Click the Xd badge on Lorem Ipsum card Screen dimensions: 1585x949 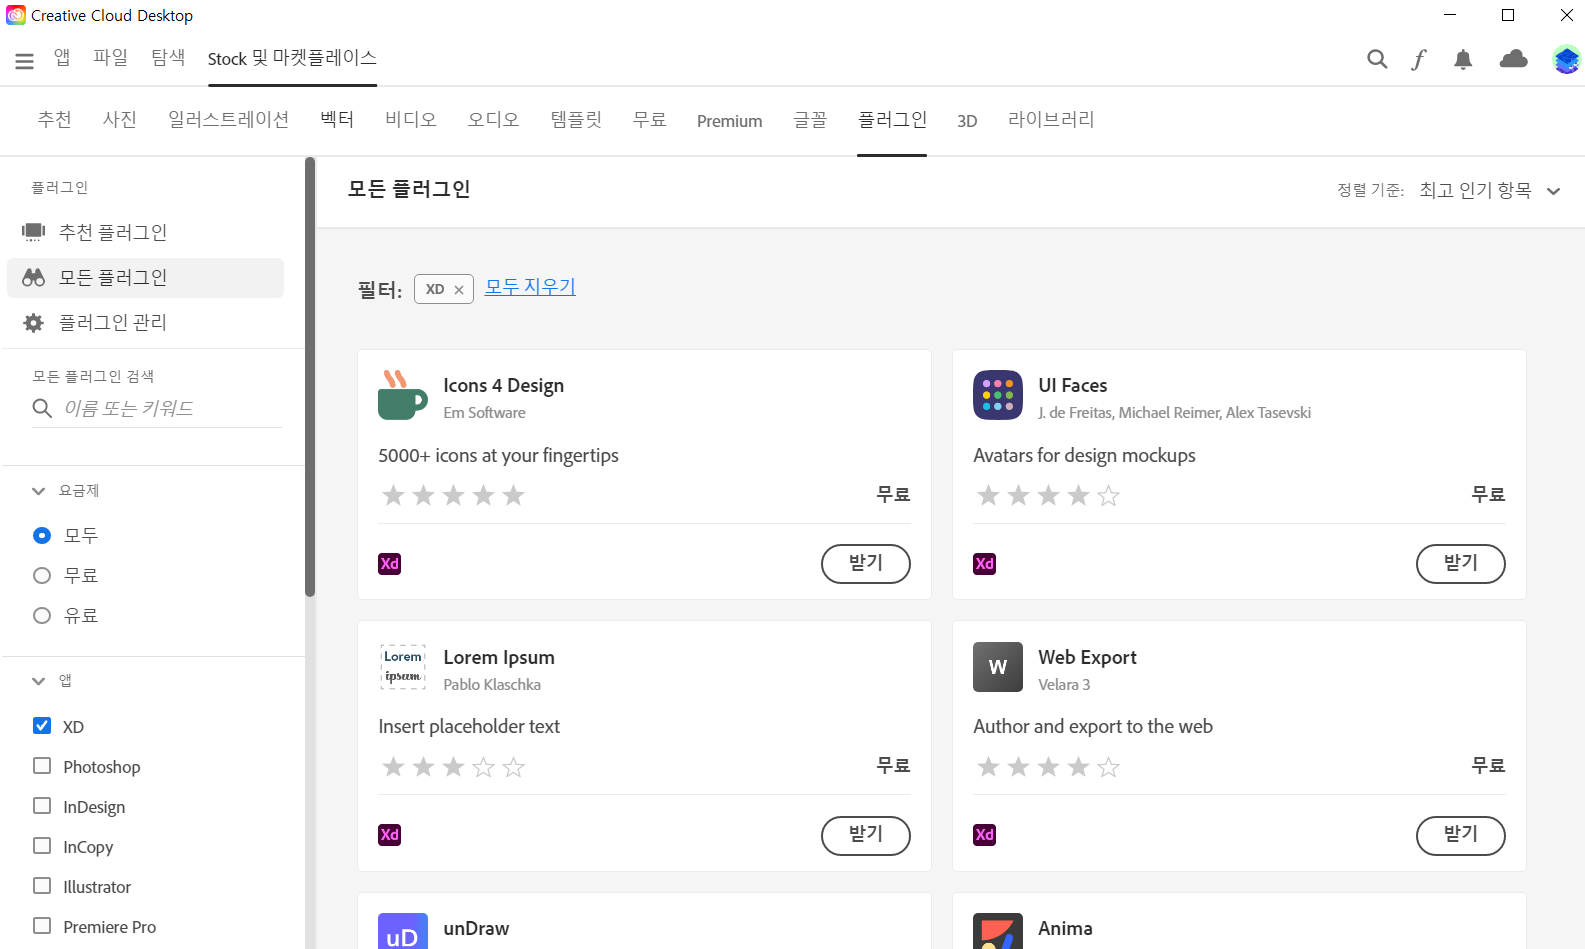(x=390, y=835)
